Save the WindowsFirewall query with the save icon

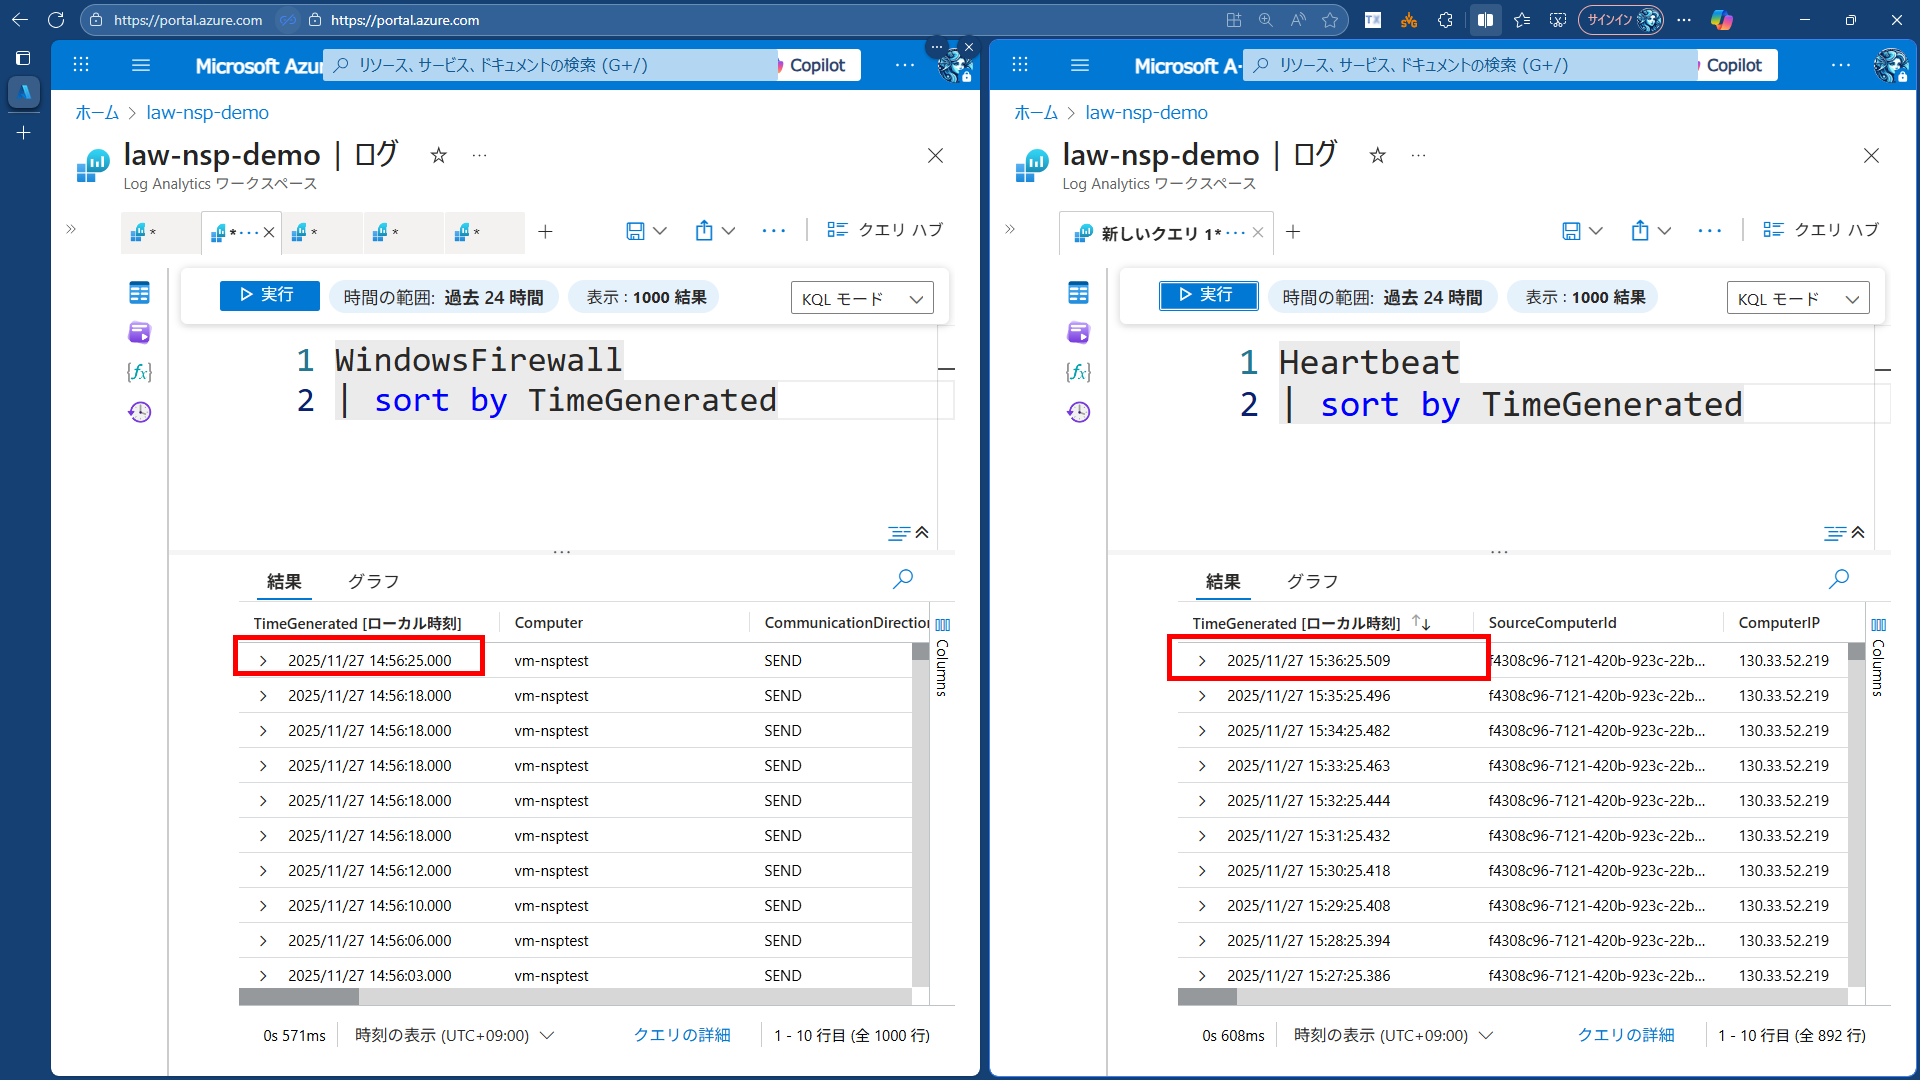click(x=637, y=230)
